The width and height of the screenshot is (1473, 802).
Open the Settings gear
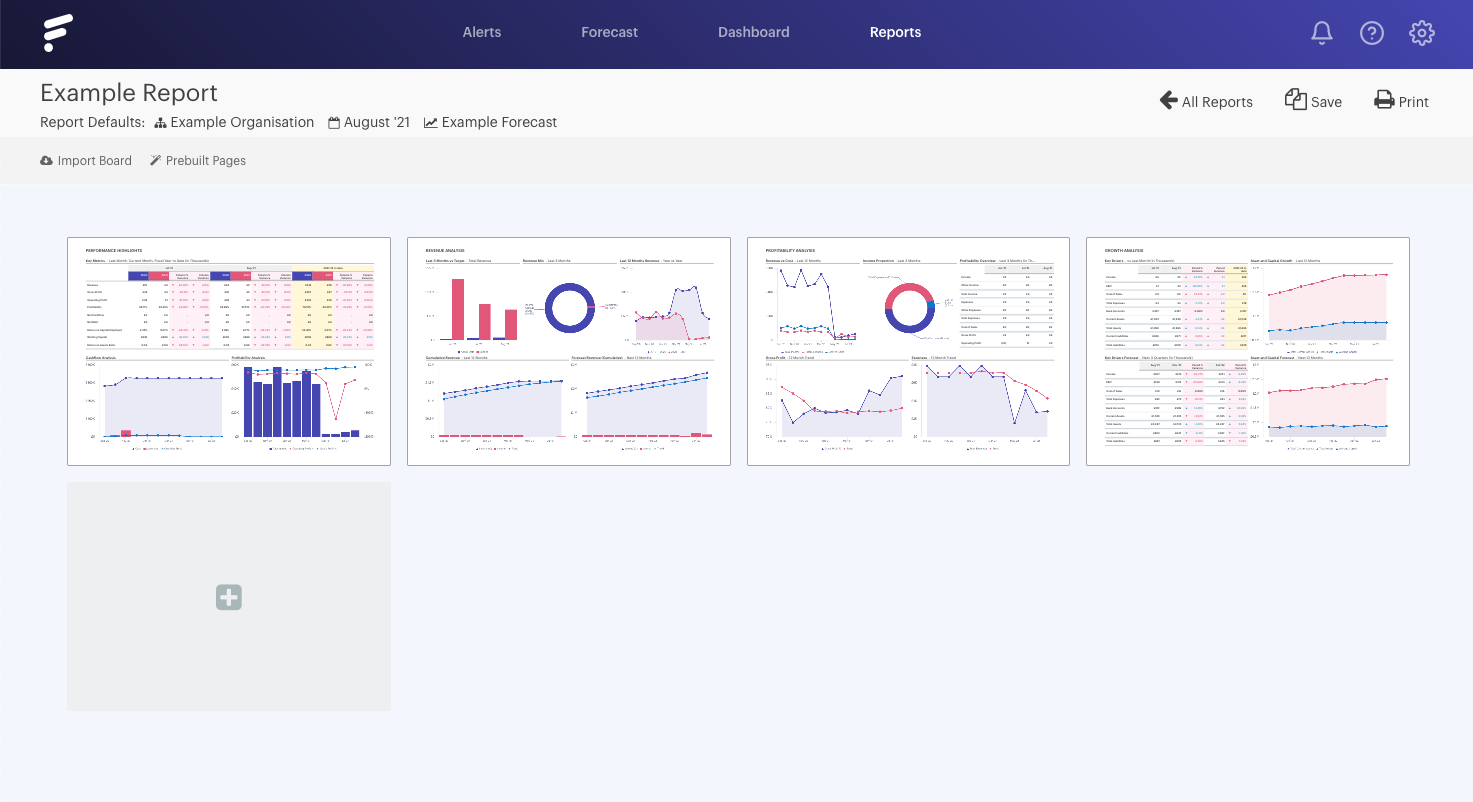click(1422, 33)
